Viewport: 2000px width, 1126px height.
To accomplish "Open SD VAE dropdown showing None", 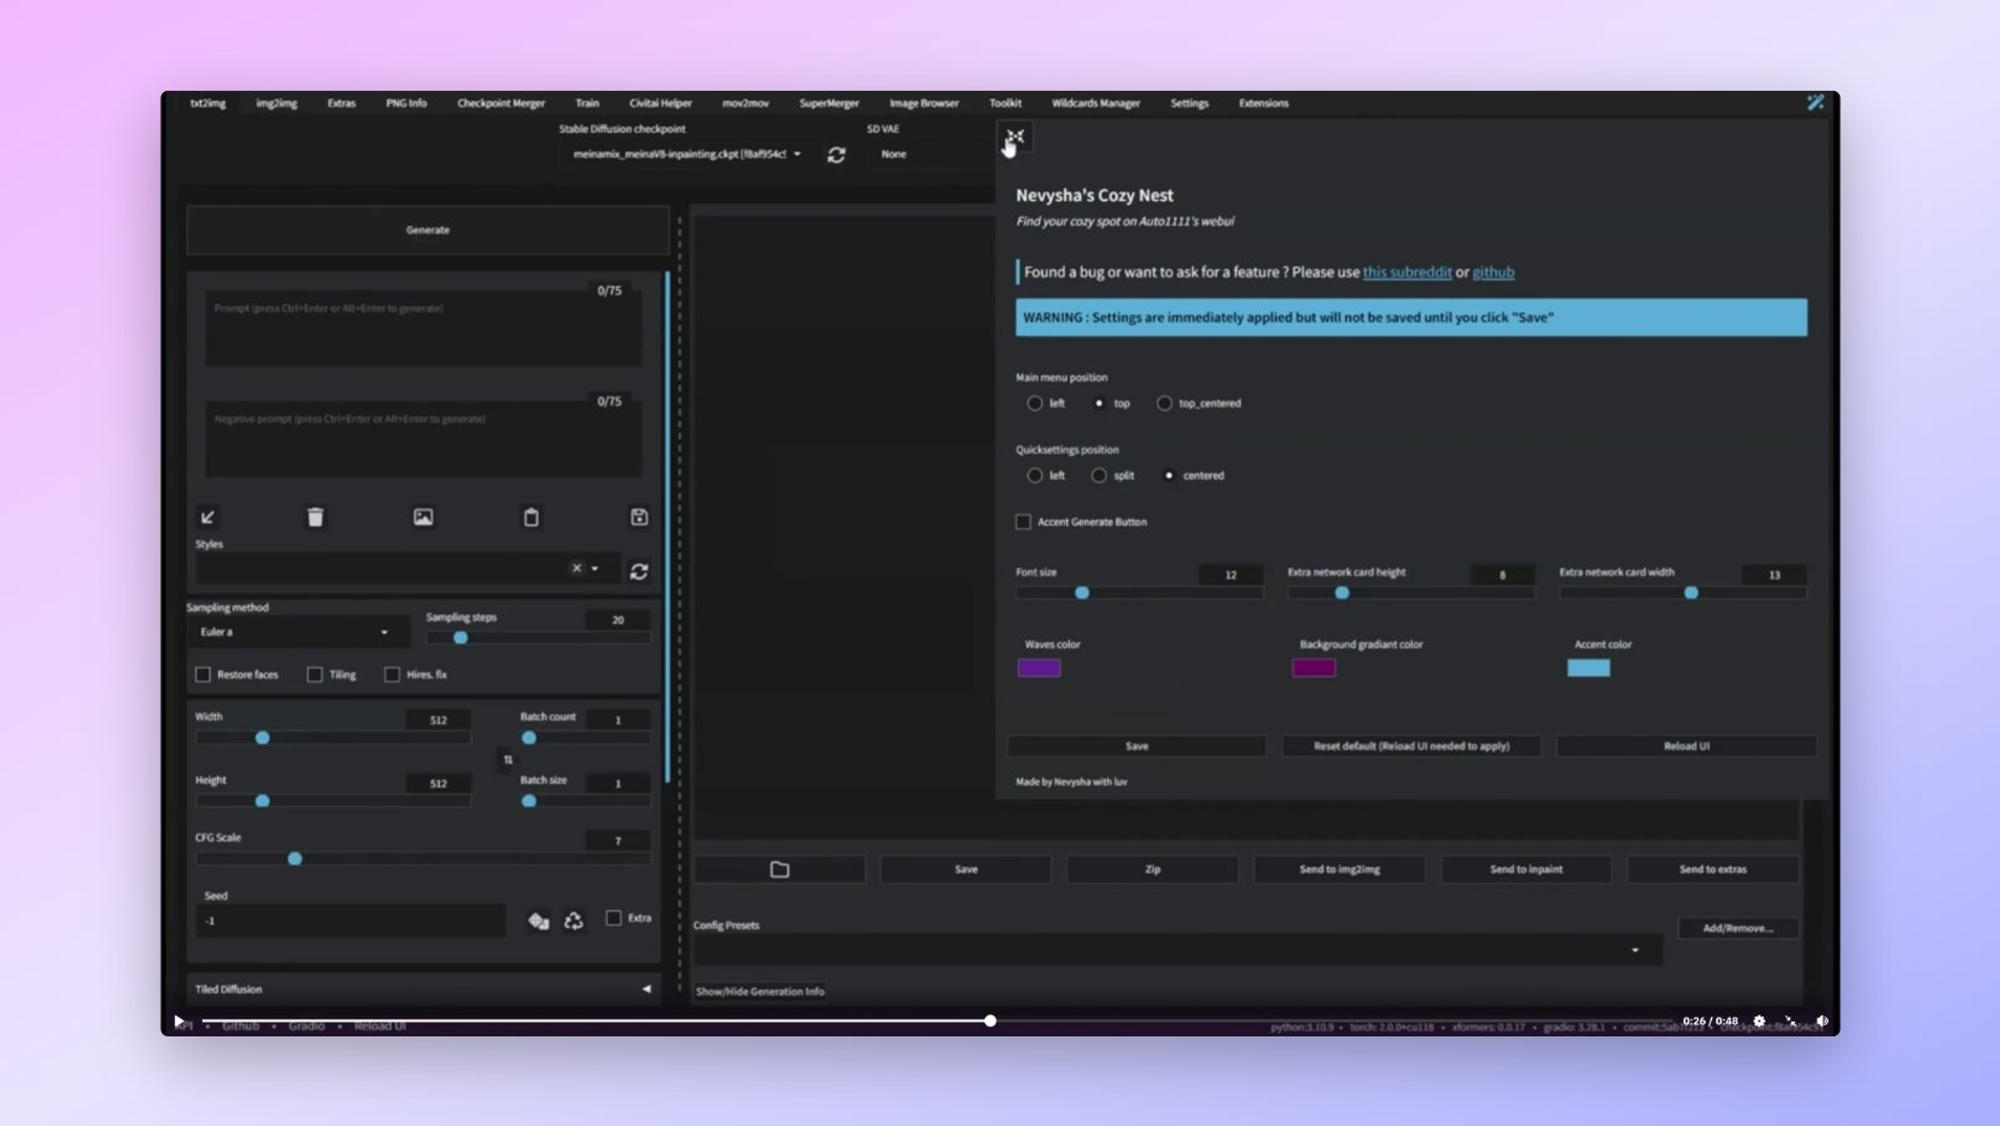I will pos(930,154).
